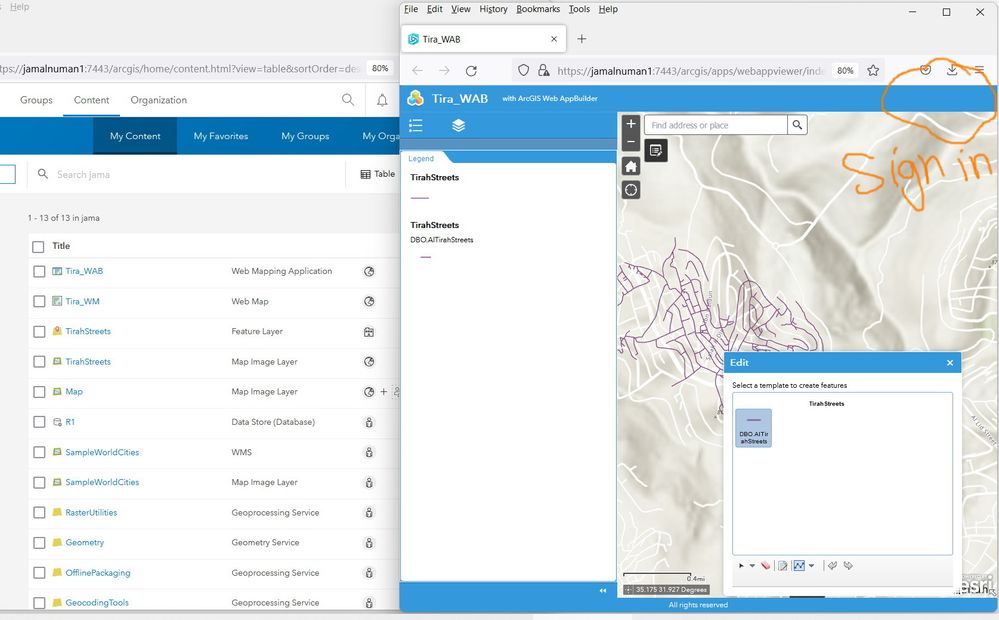Open the Bookmarks menu
This screenshot has height=620, width=999.
pos(538,9)
